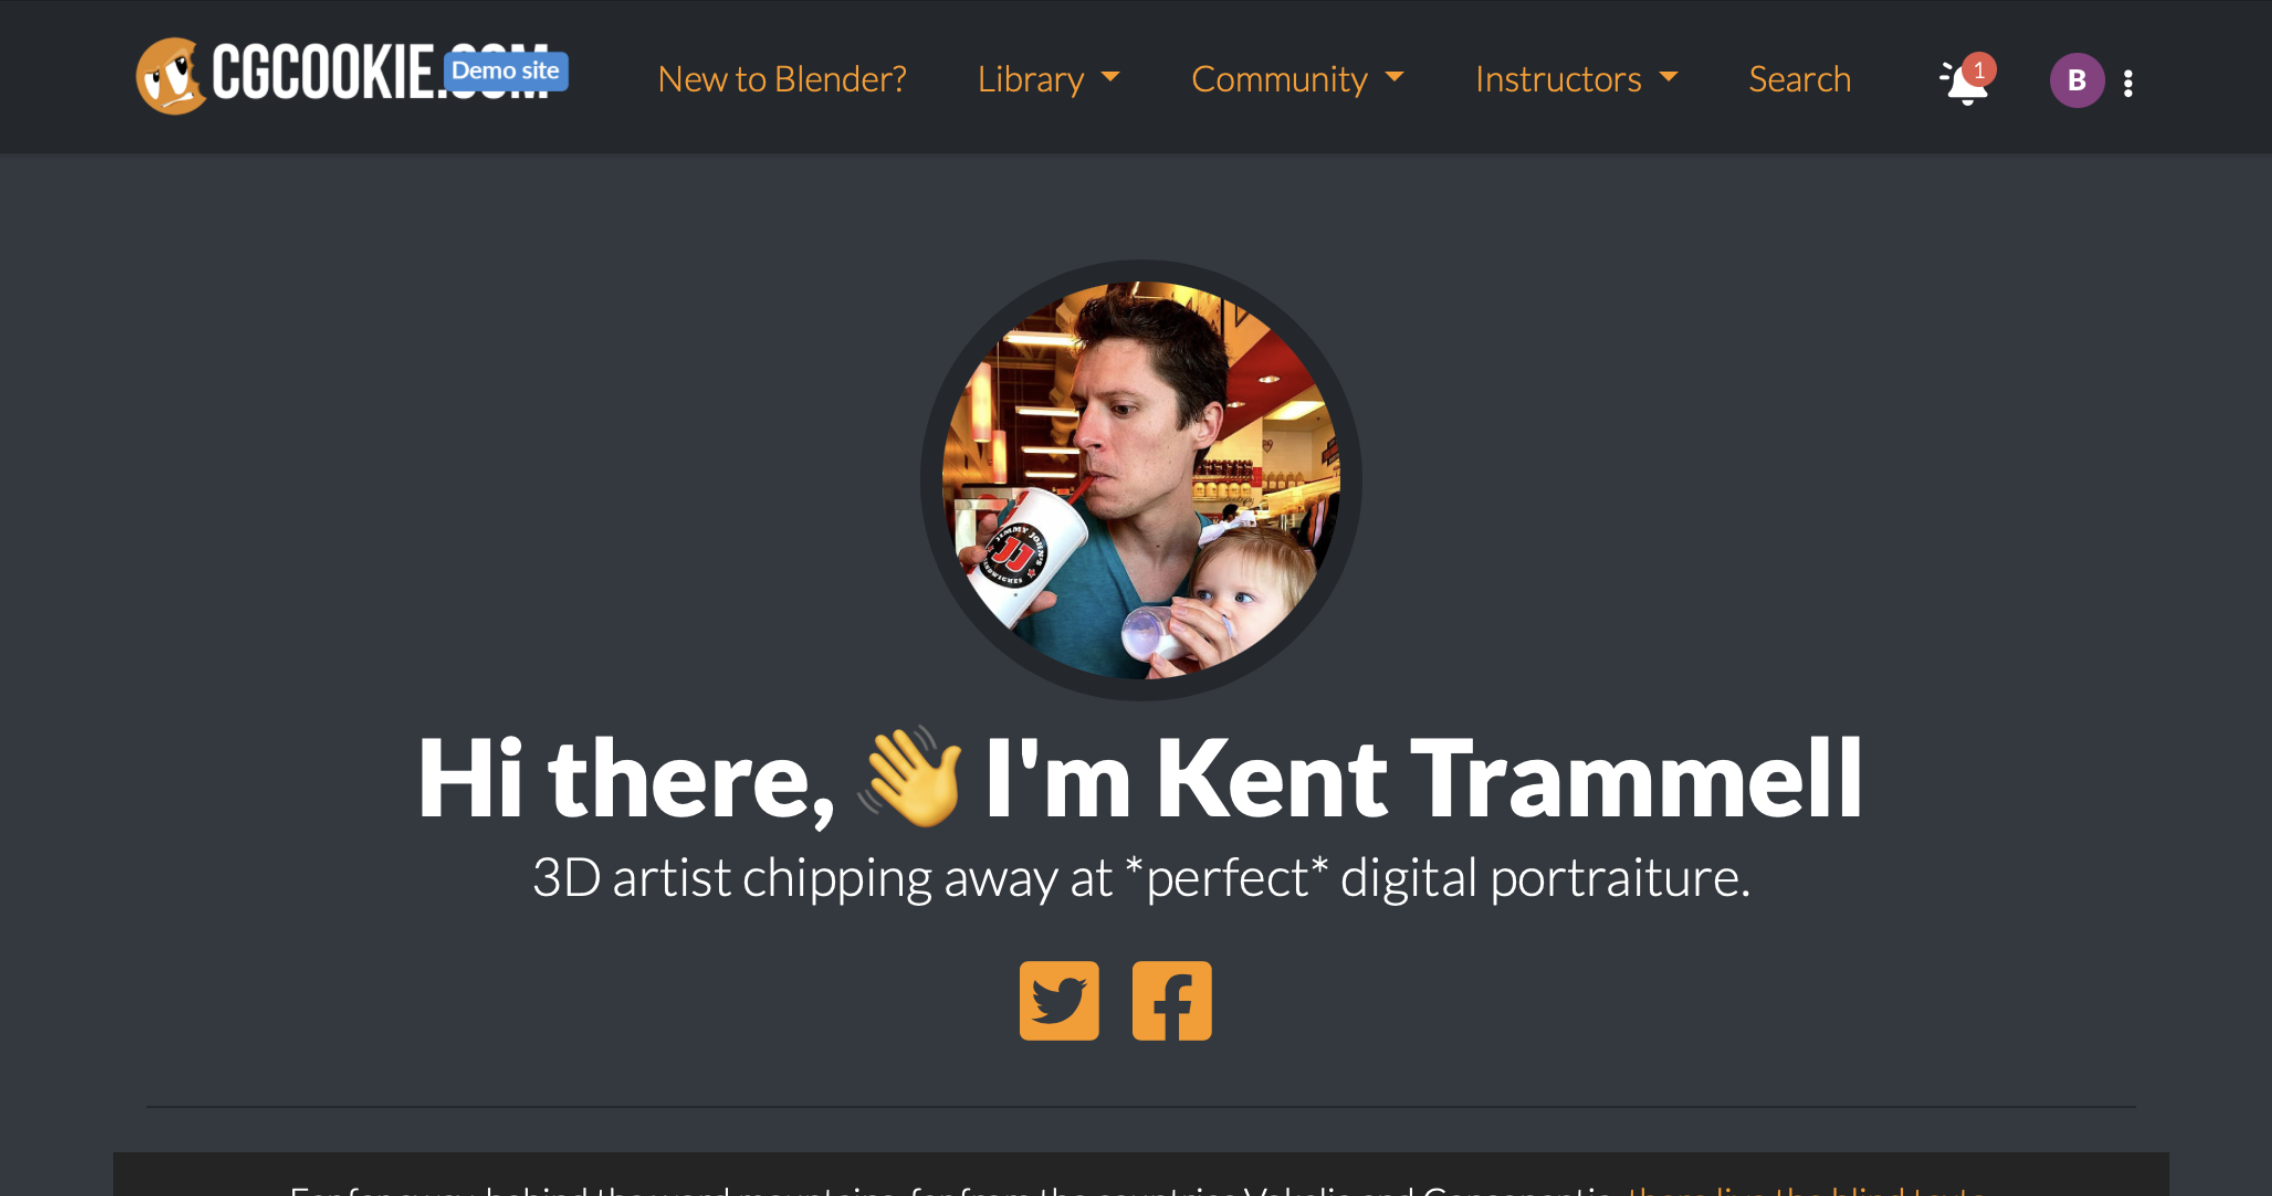Image resolution: width=2272 pixels, height=1196 pixels.
Task: Click the CGCOOKIE.COM wordmark
Action: point(380,73)
